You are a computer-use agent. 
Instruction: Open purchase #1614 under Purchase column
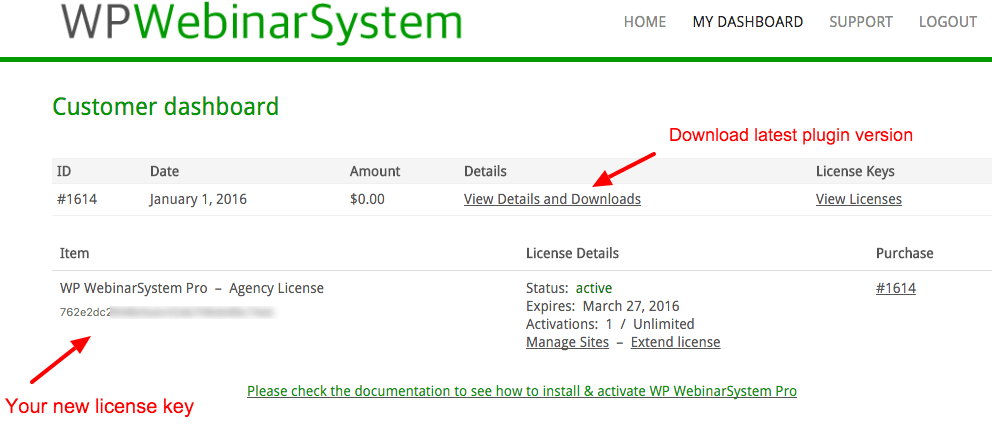pyautogui.click(x=895, y=288)
